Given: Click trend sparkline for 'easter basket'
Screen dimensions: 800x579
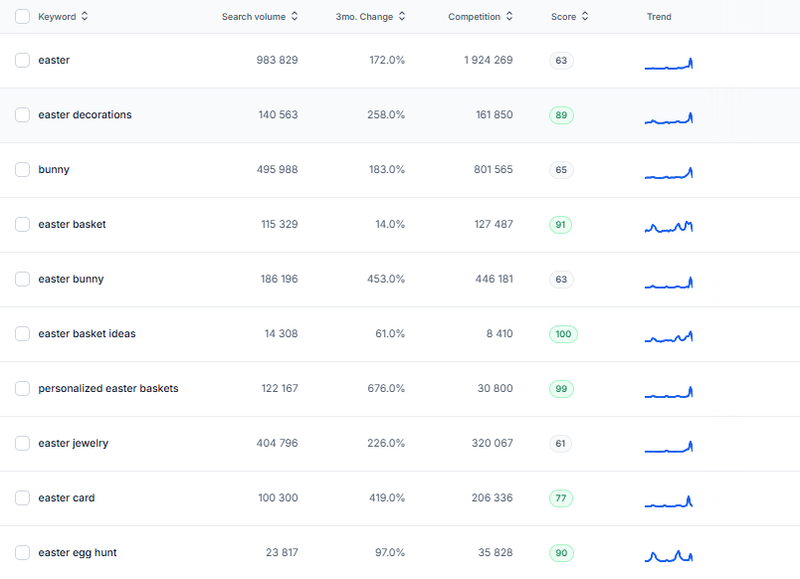Looking at the screenshot, I should [x=669, y=226].
